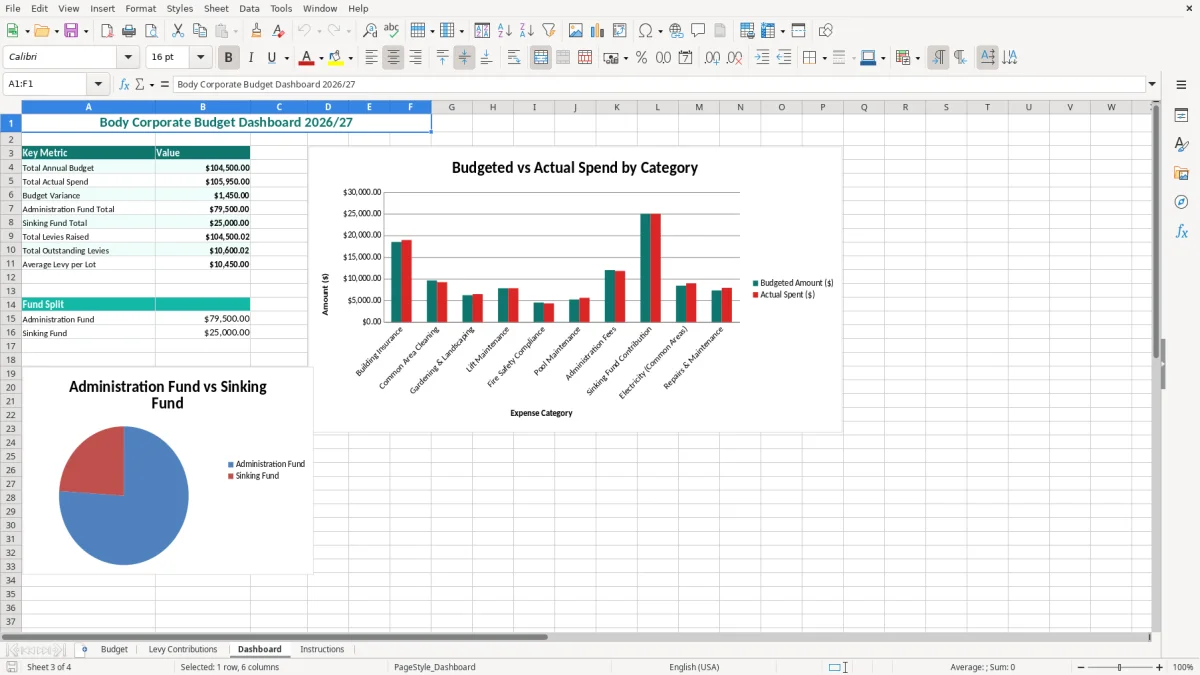The width and height of the screenshot is (1200, 675).
Task: Split the window
Action: (798, 31)
